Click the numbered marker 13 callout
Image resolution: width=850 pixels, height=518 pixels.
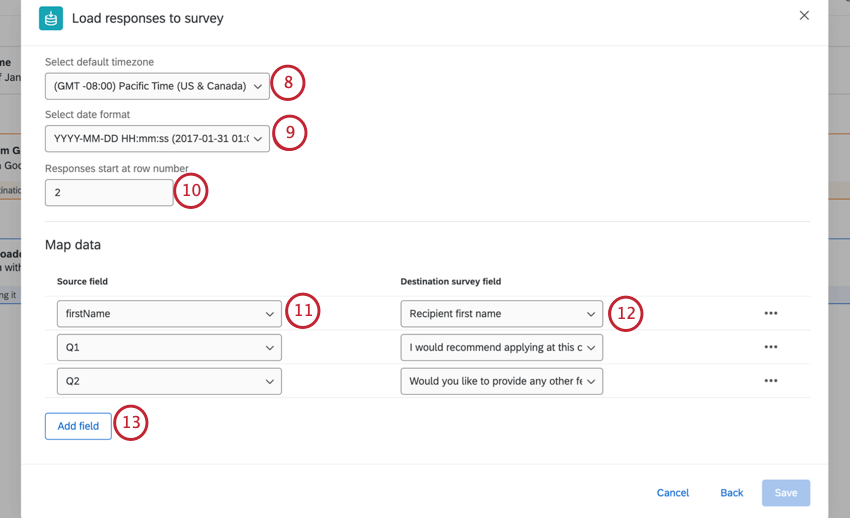point(131,423)
